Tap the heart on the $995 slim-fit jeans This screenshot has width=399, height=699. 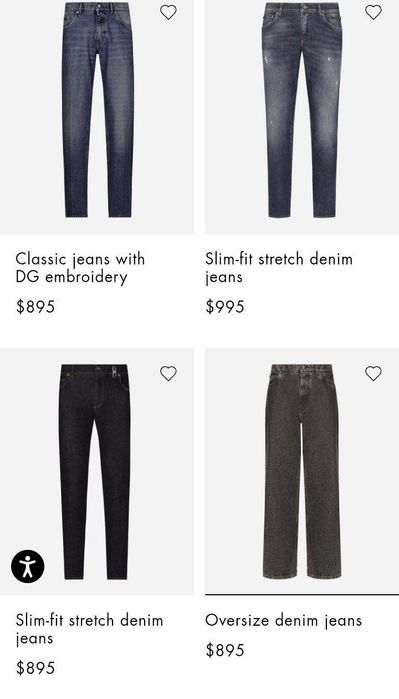coord(373,12)
